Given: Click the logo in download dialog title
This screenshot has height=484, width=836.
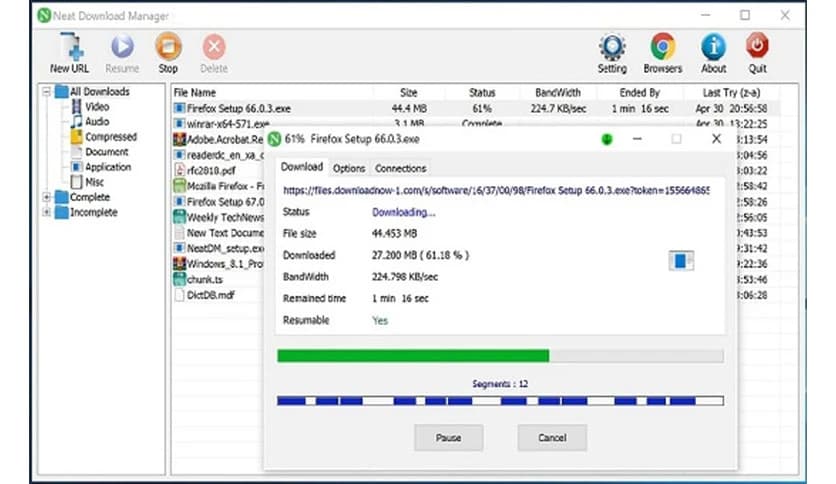Looking at the screenshot, I should pyautogui.click(x=274, y=139).
